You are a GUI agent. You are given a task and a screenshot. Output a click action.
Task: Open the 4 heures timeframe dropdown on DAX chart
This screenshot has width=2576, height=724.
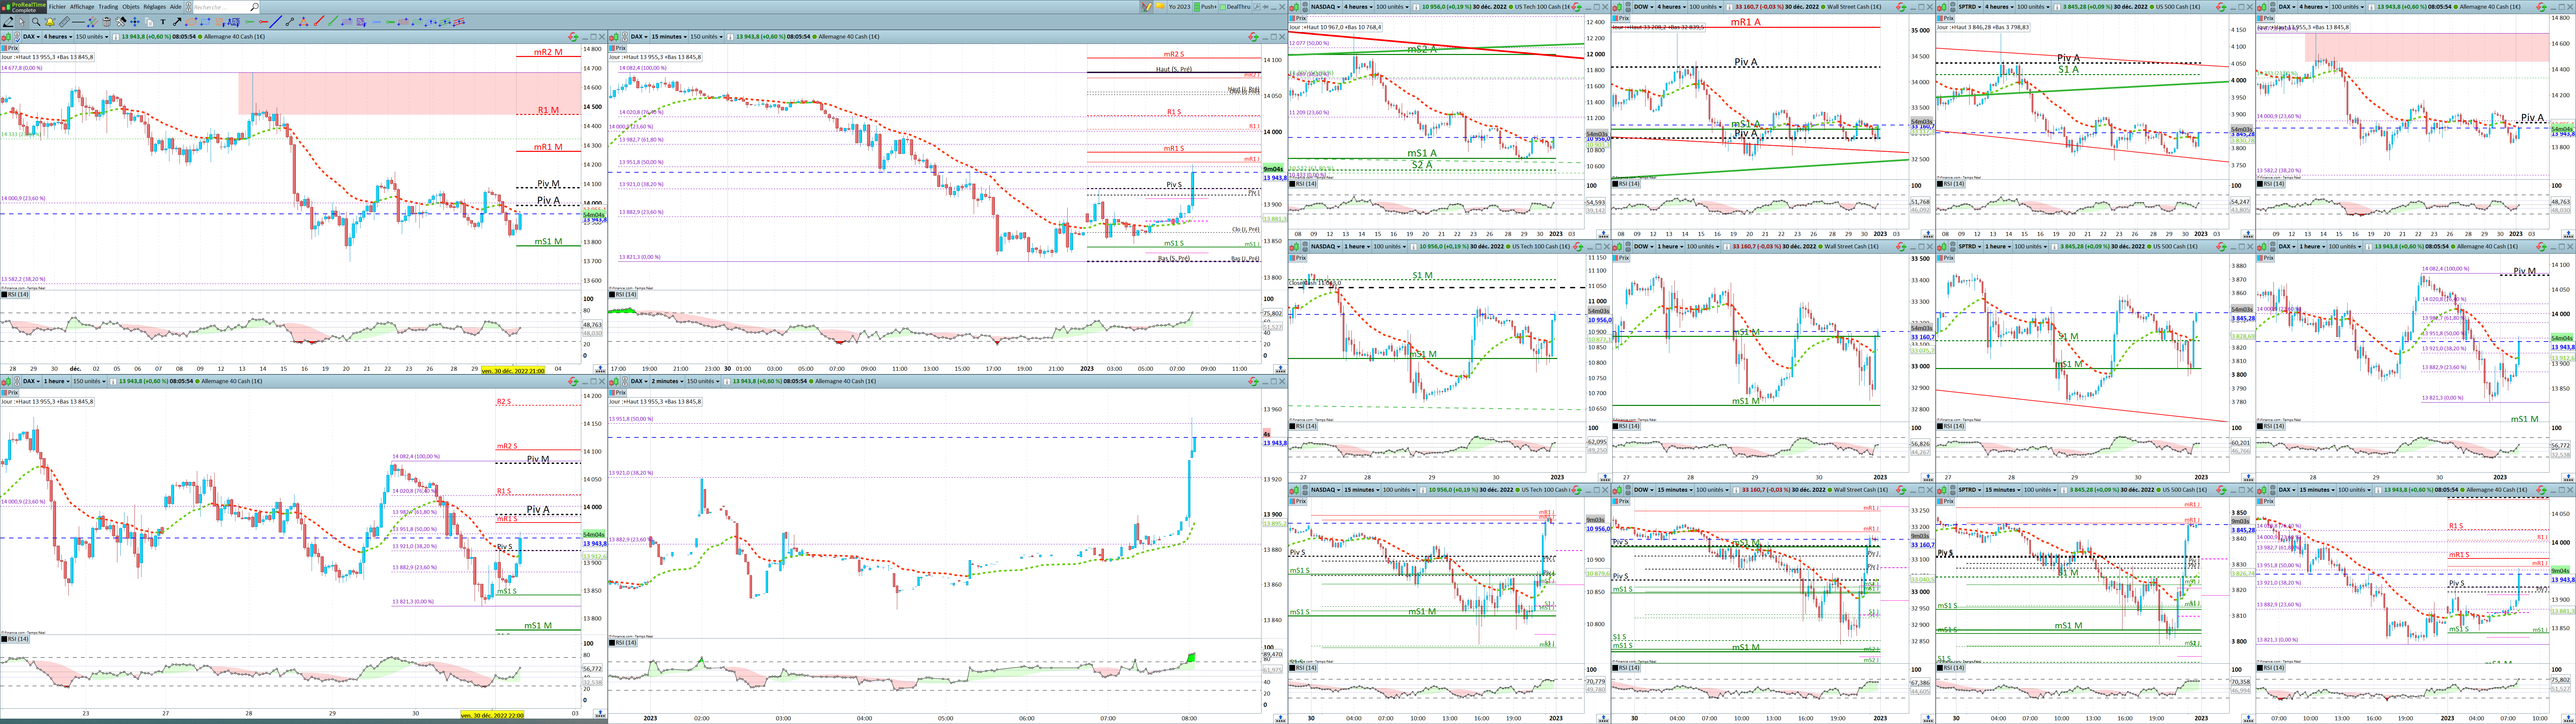click(x=58, y=37)
